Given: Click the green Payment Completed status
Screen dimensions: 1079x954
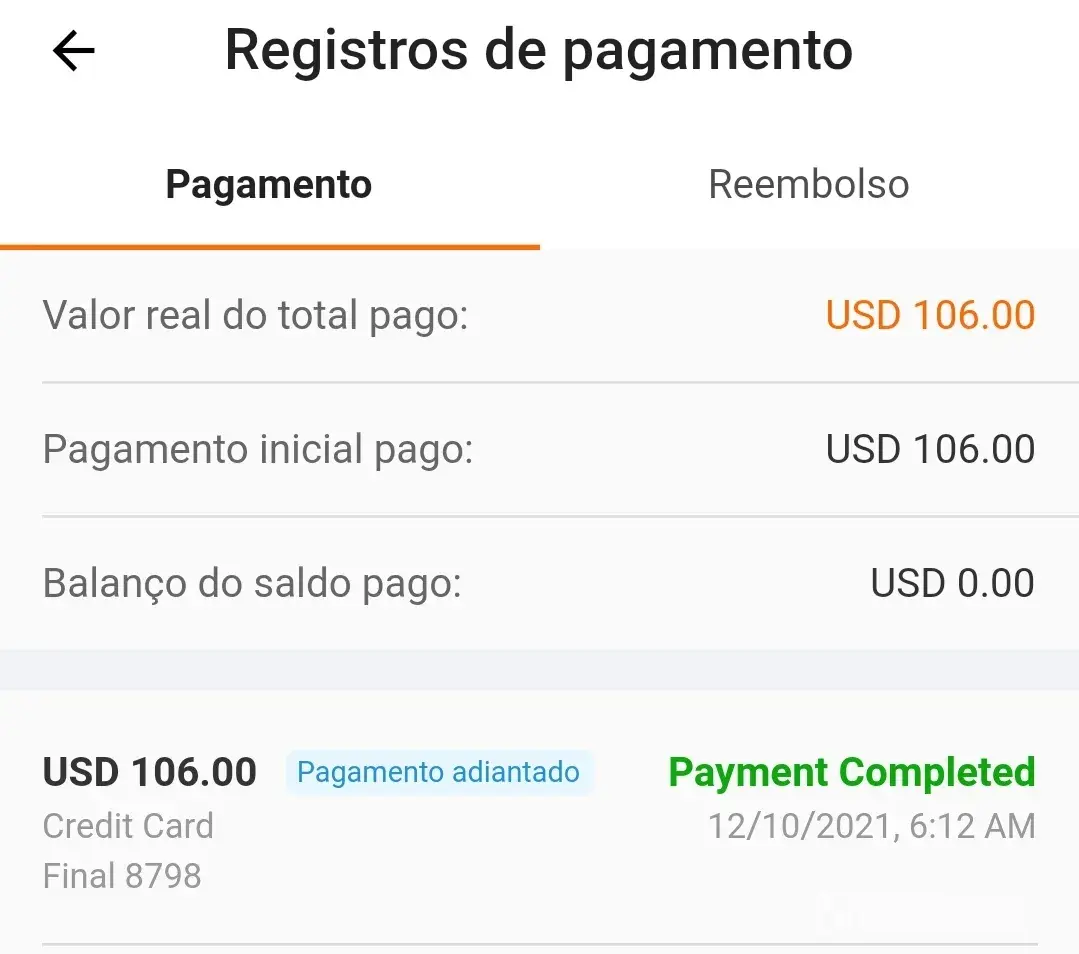Looking at the screenshot, I should tap(851, 773).
